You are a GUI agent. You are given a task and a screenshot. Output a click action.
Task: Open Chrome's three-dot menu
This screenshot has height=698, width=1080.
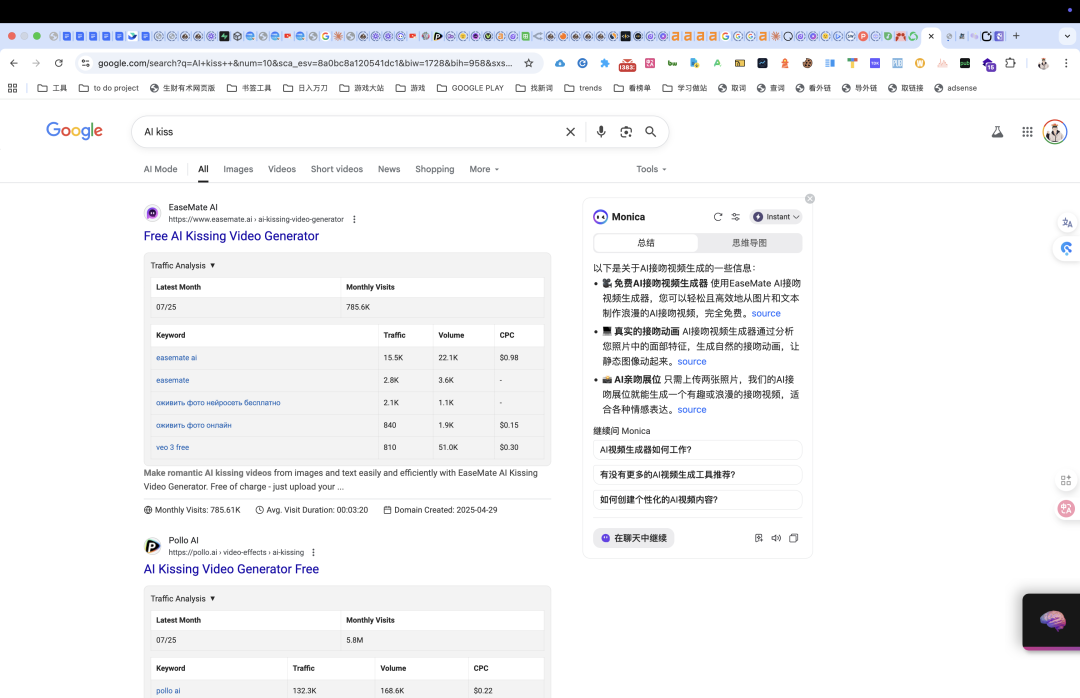click(x=1066, y=63)
